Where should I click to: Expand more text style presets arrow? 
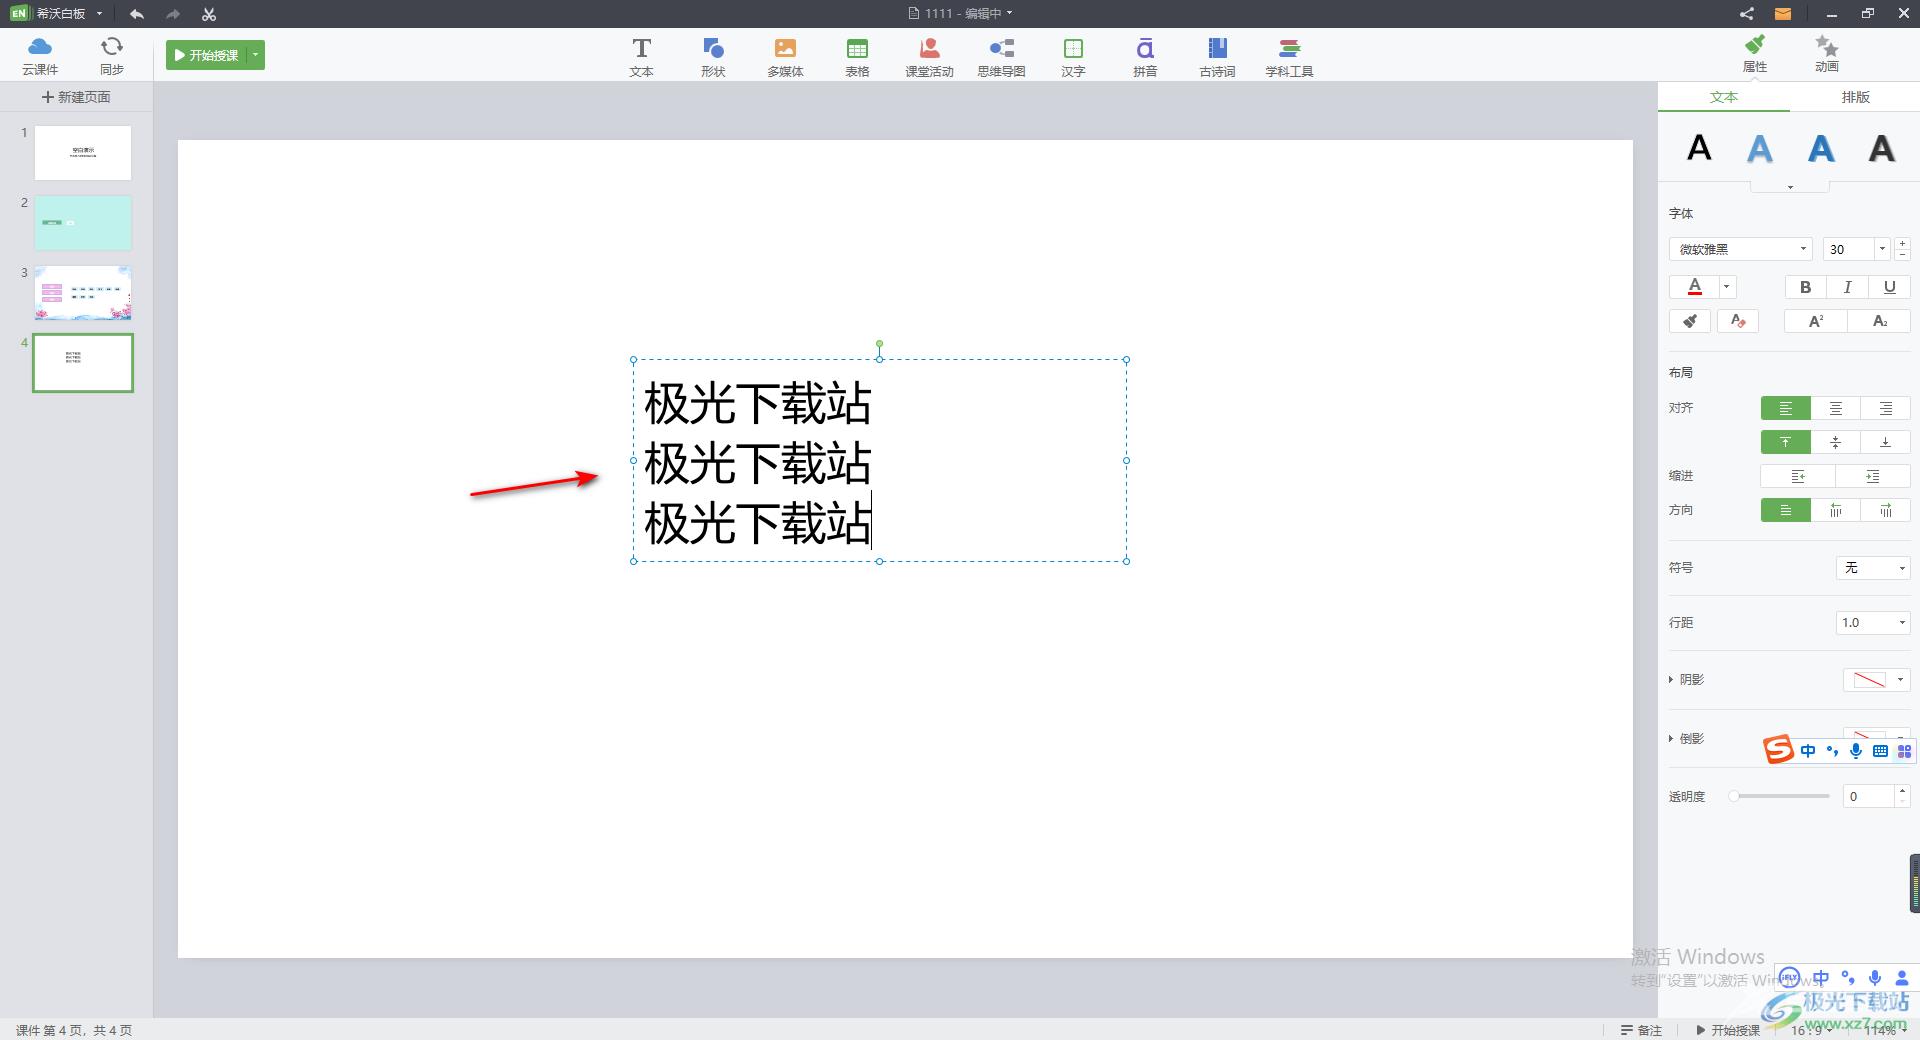click(1790, 187)
